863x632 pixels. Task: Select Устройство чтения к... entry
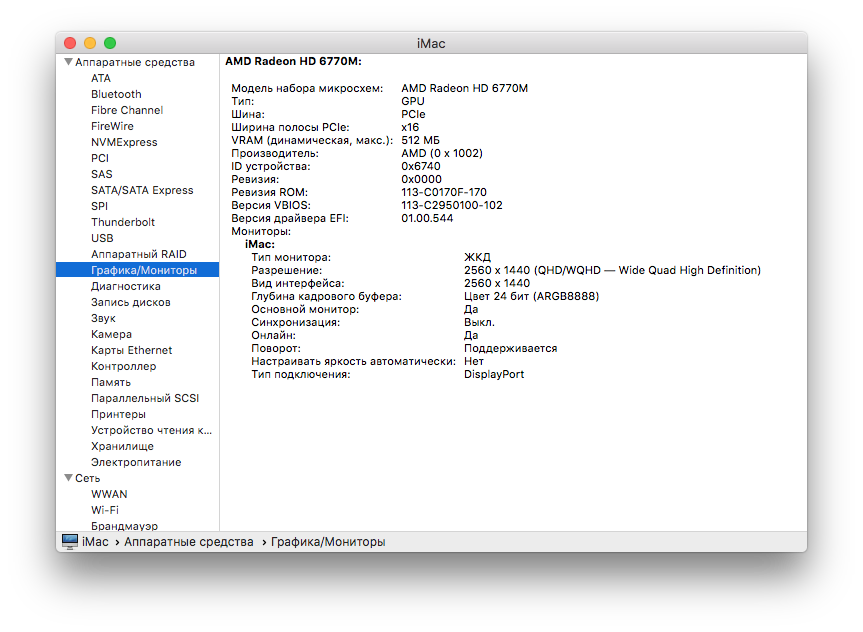(x=151, y=430)
